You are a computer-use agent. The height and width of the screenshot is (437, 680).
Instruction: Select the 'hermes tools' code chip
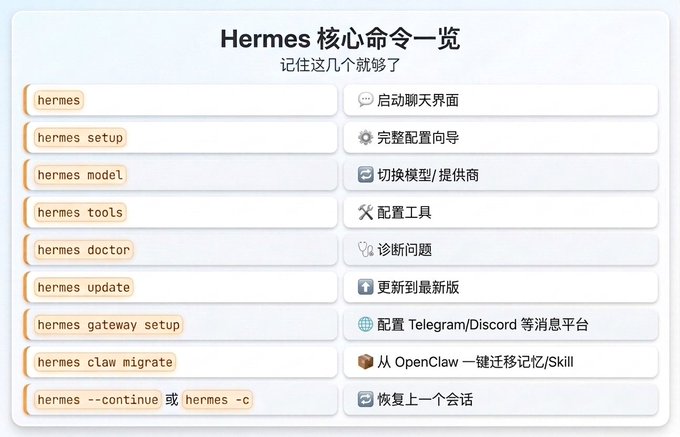click(x=80, y=213)
